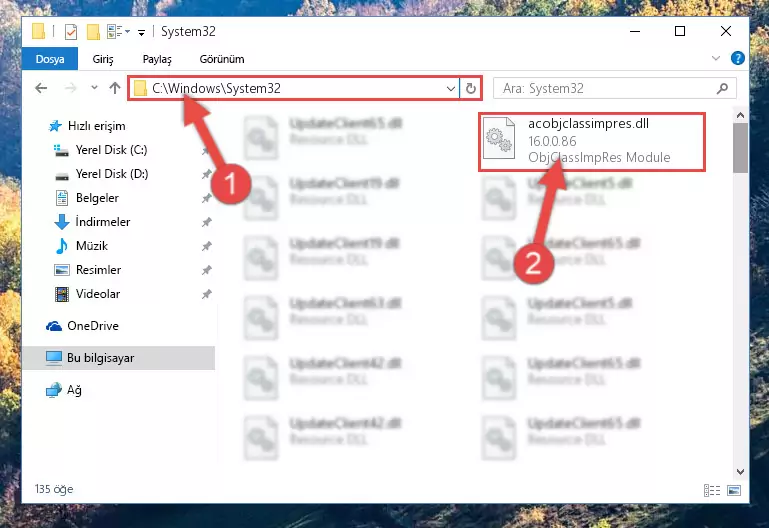
Task: Click the search magnifier icon
Action: click(722, 88)
